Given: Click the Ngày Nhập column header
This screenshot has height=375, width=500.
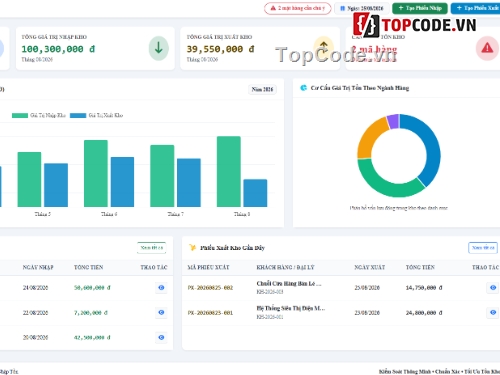Looking at the screenshot, I should 38,267.
